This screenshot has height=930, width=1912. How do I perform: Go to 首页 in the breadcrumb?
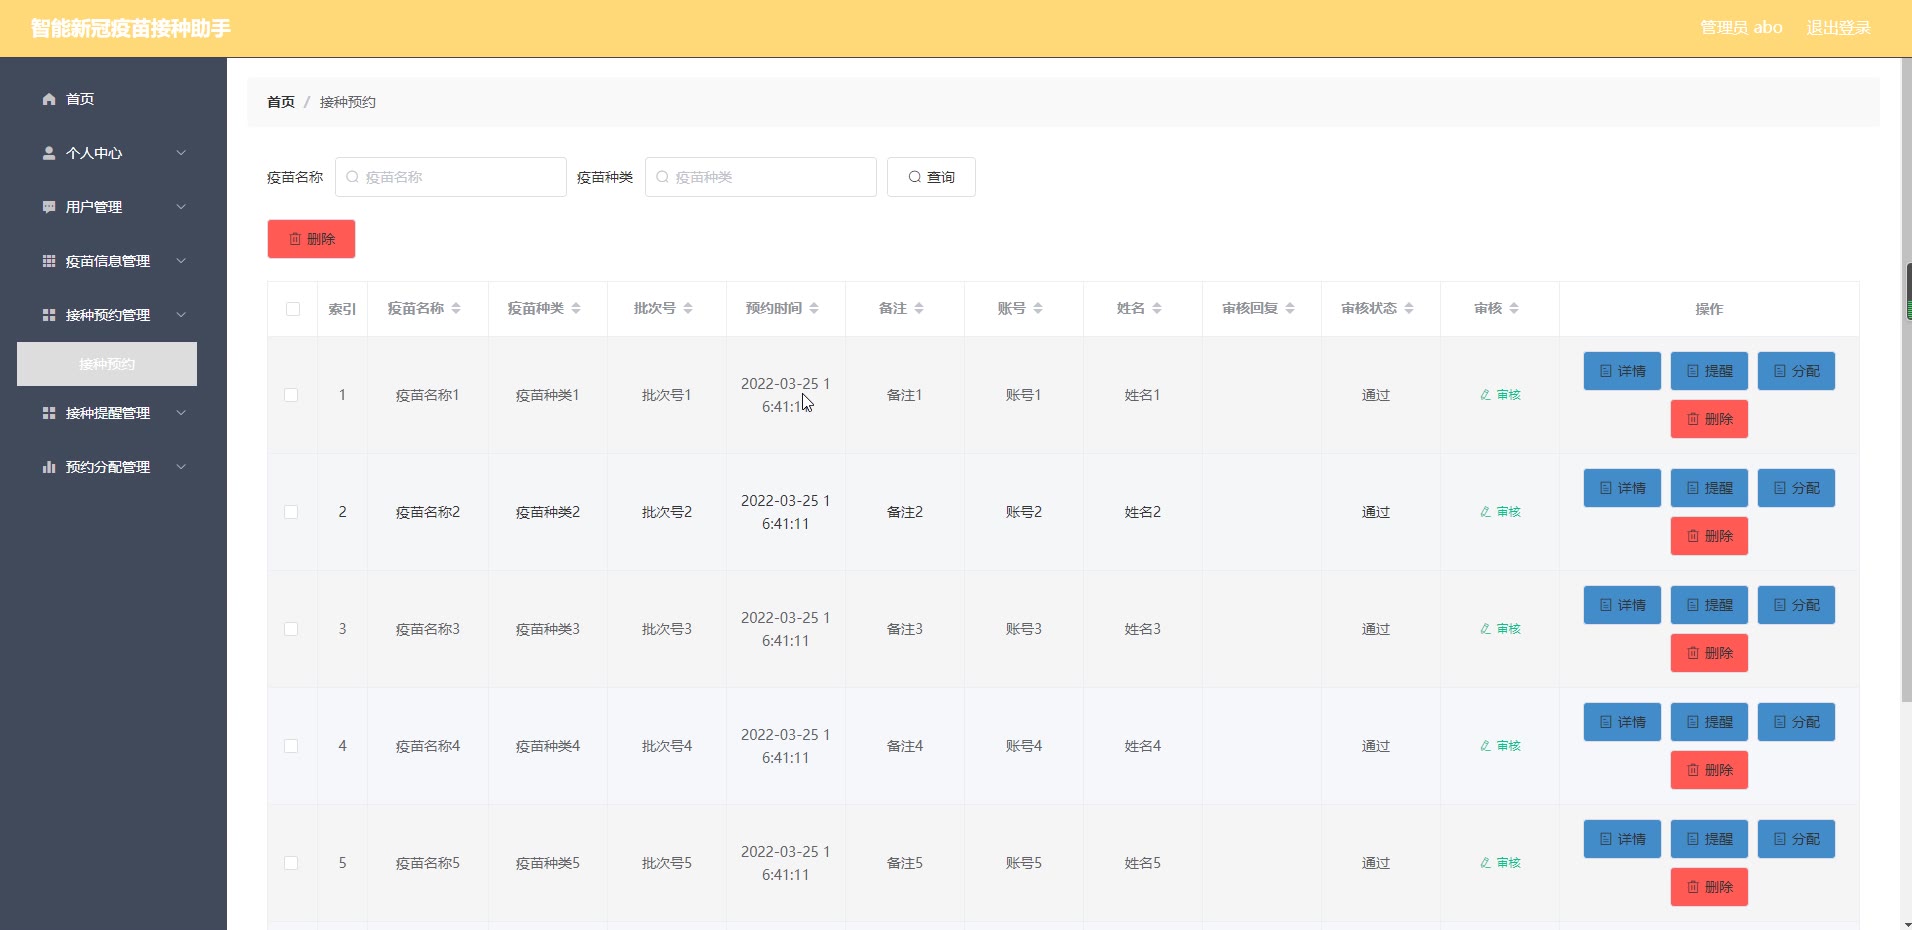point(281,102)
